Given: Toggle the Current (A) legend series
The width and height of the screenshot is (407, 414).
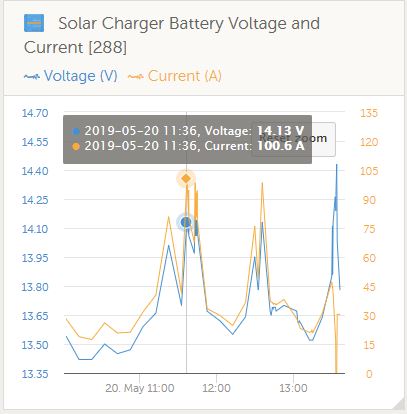Looking at the screenshot, I should coord(175,76).
